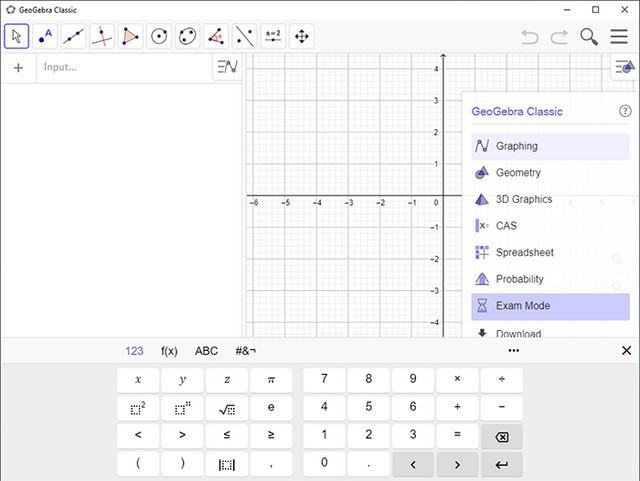Viewport: 640px width, 481px height.
Task: Tap the pi key
Action: [x=271, y=380]
